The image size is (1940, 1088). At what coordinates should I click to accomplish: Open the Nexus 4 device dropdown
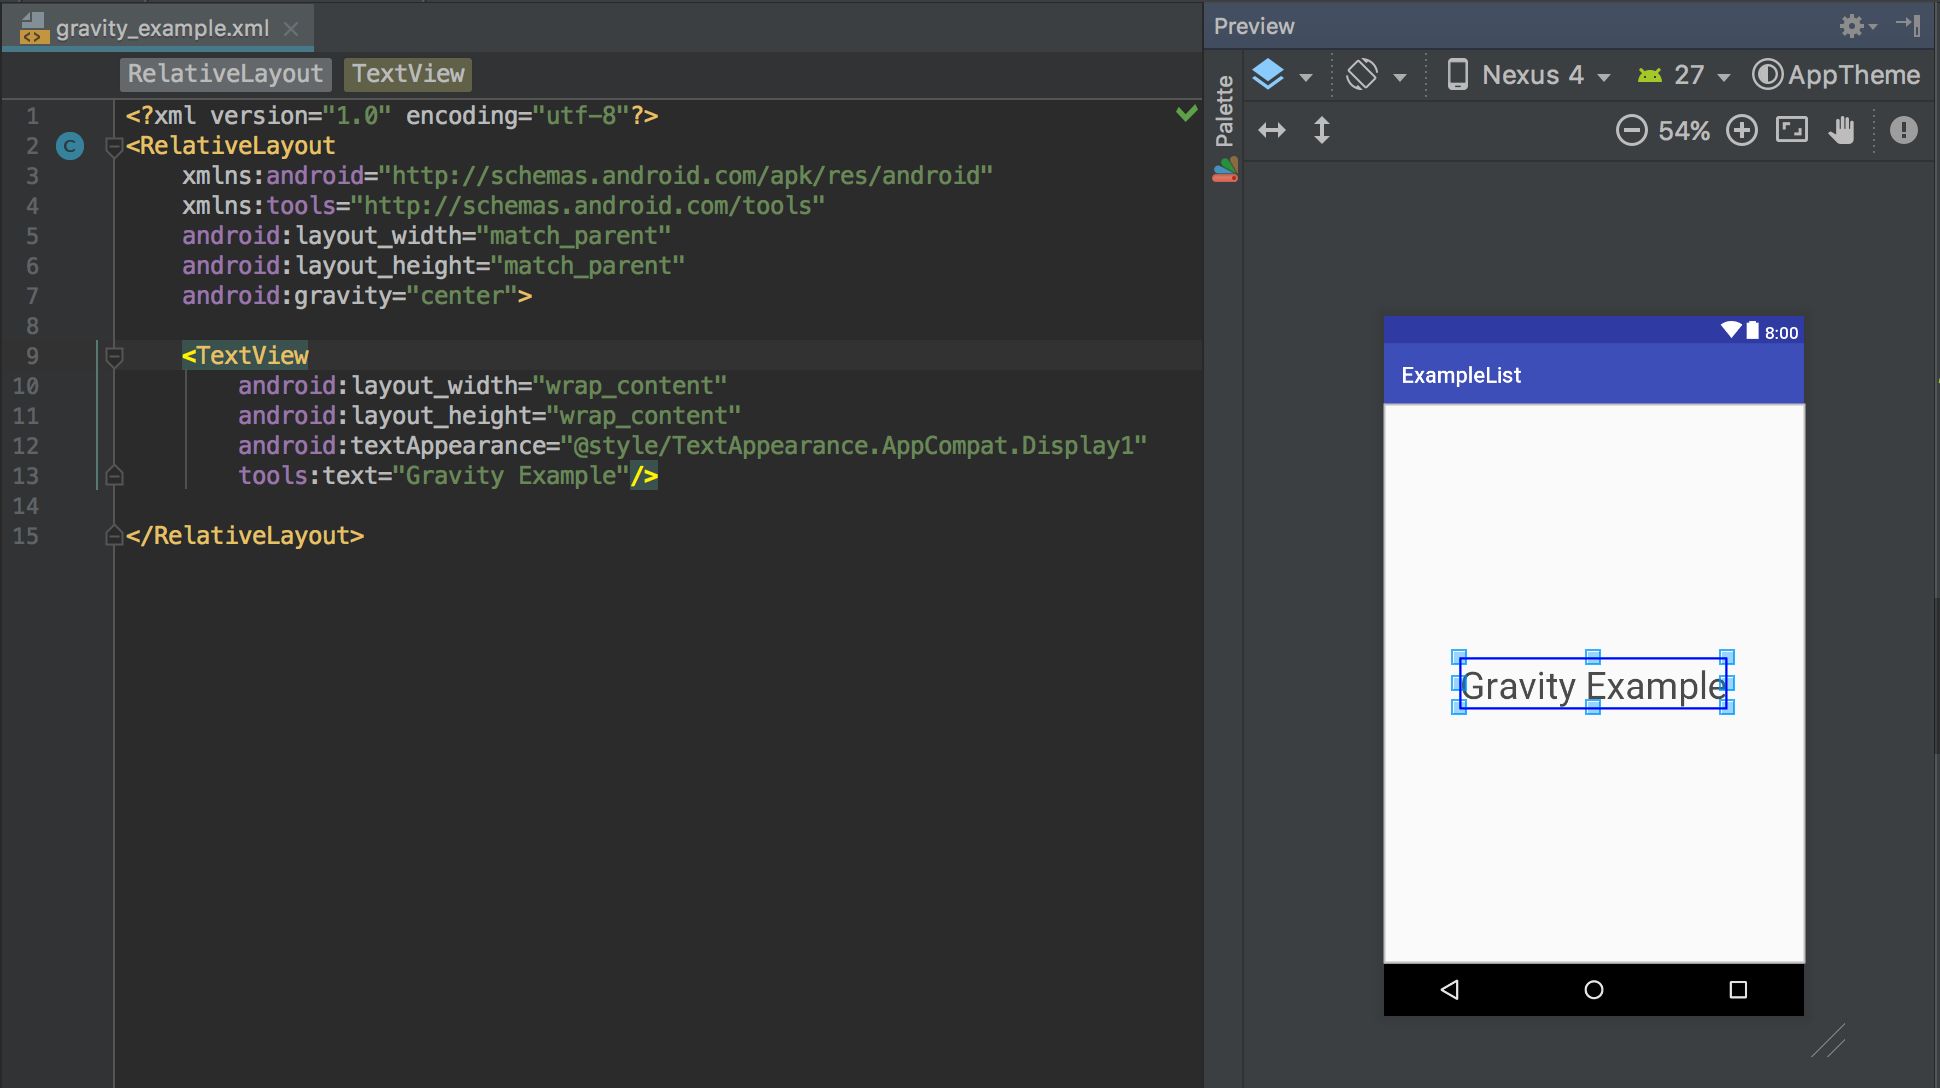click(x=1531, y=75)
